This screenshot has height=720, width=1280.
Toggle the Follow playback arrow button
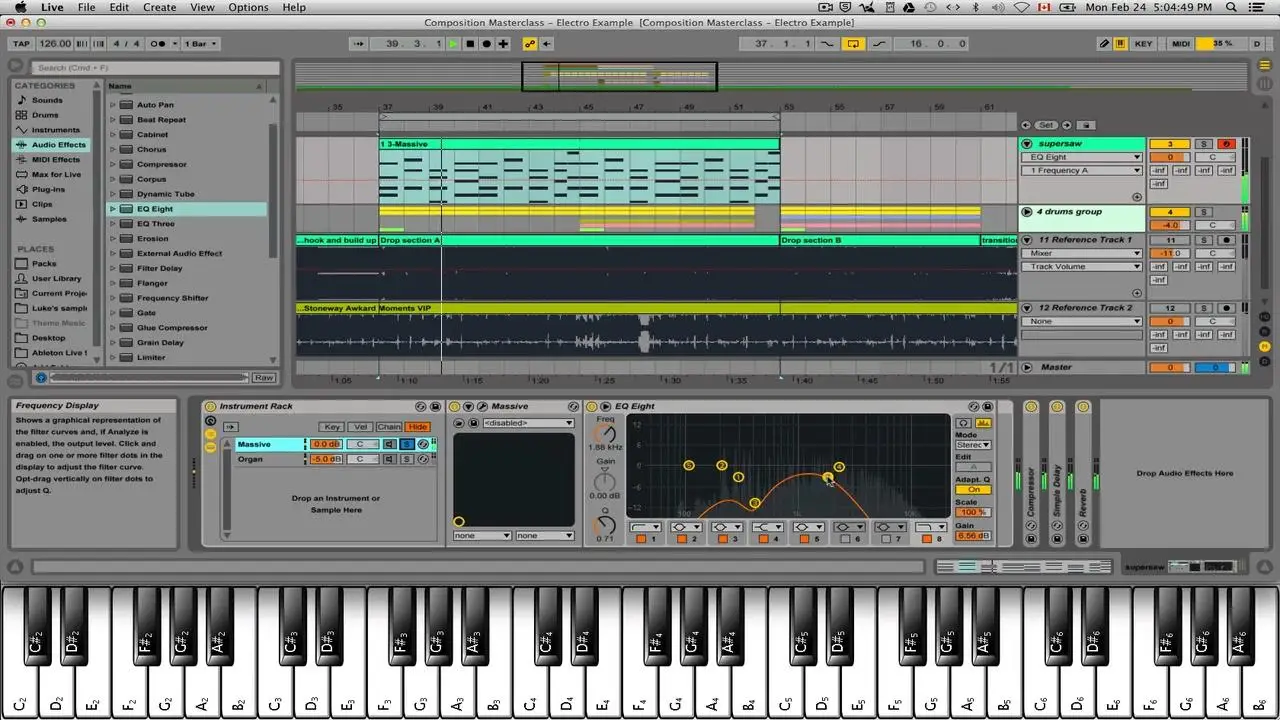[359, 44]
